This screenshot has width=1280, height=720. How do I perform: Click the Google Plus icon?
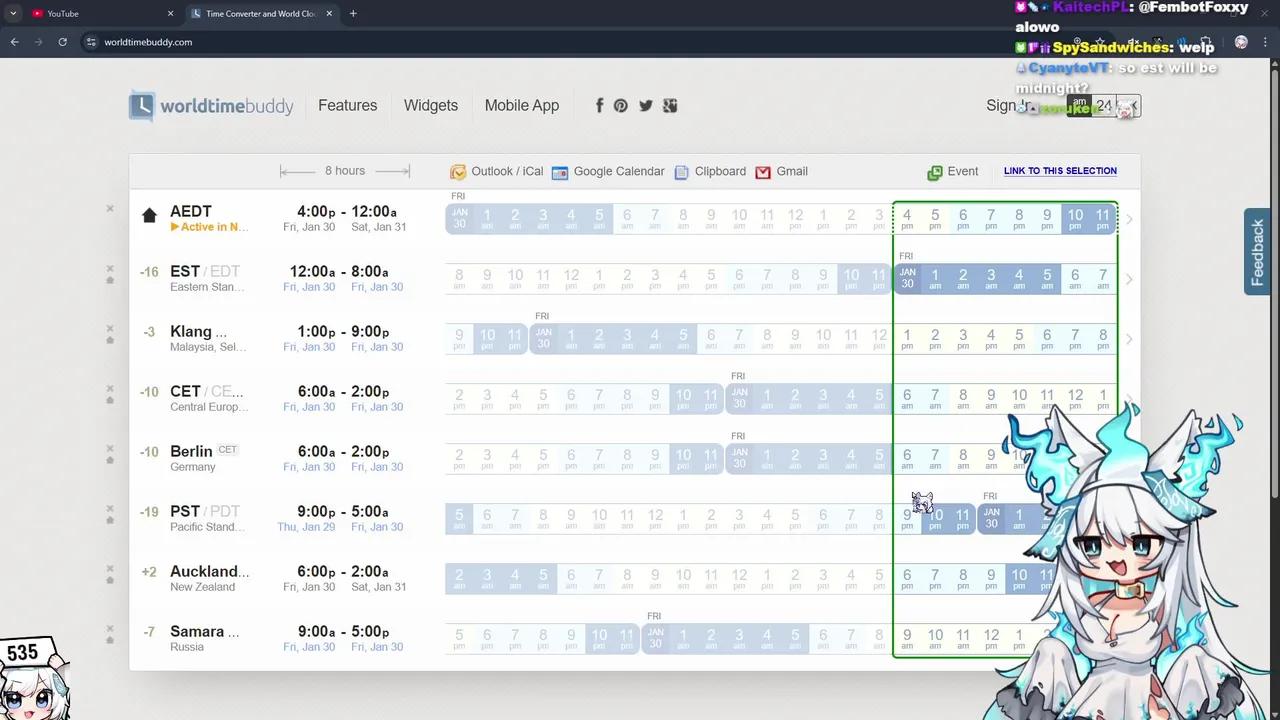pos(670,106)
